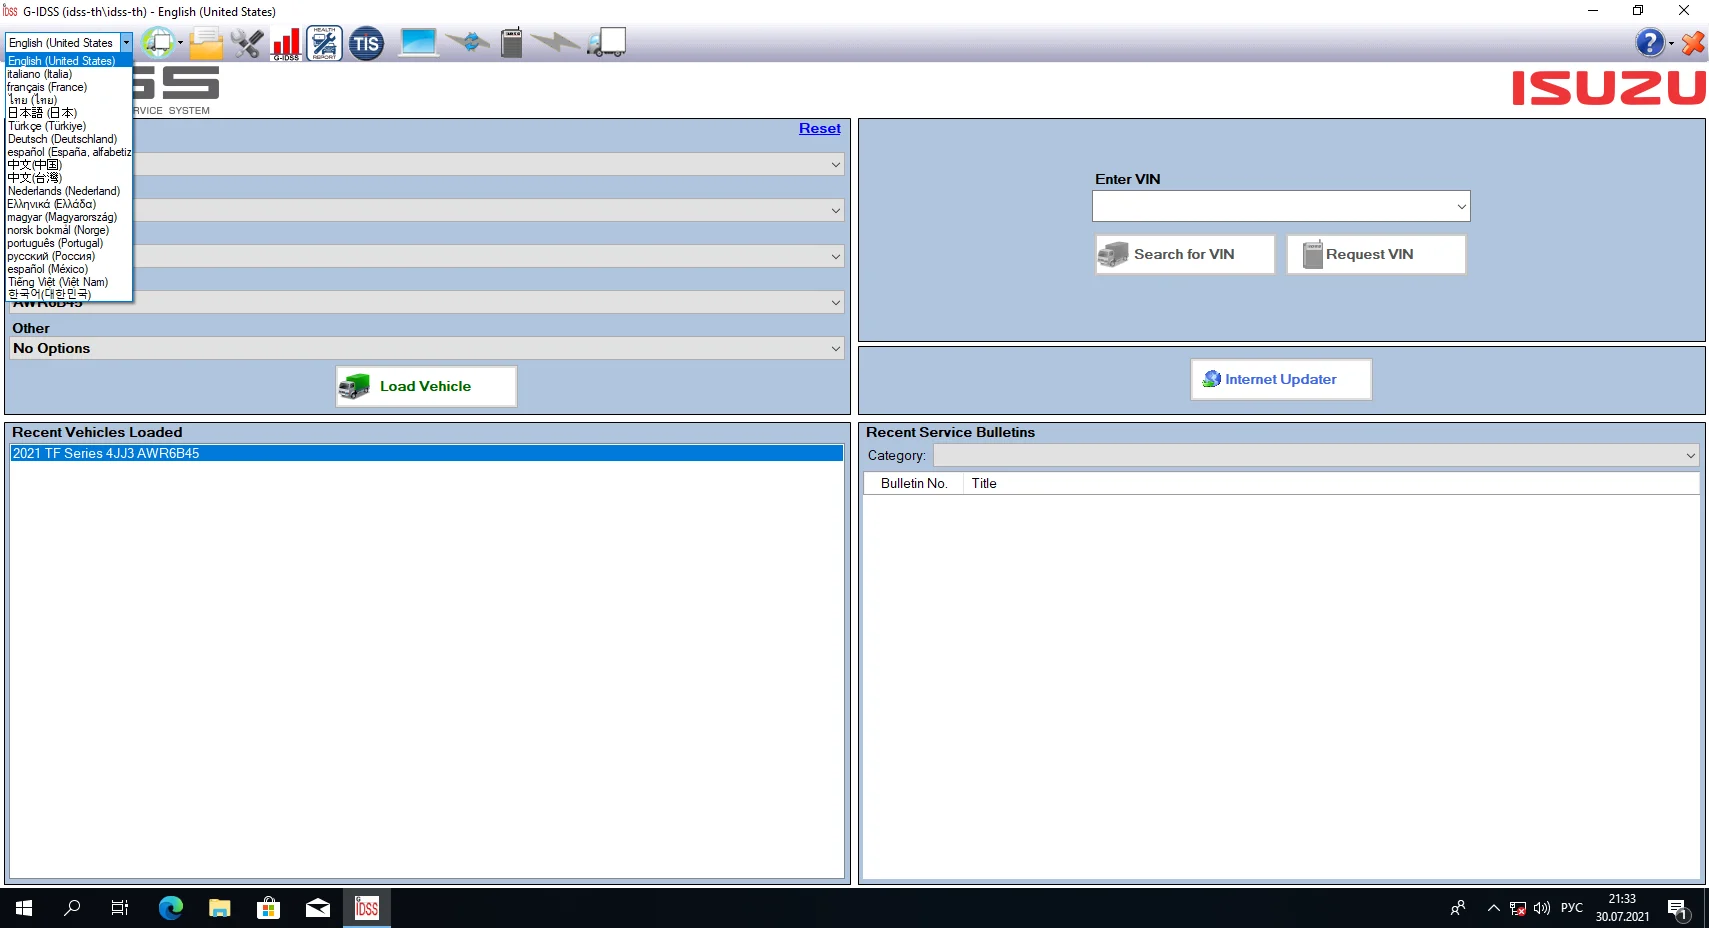The image size is (1709, 928).
Task: Expand the Other dropdown showing No Options
Action: (x=835, y=348)
